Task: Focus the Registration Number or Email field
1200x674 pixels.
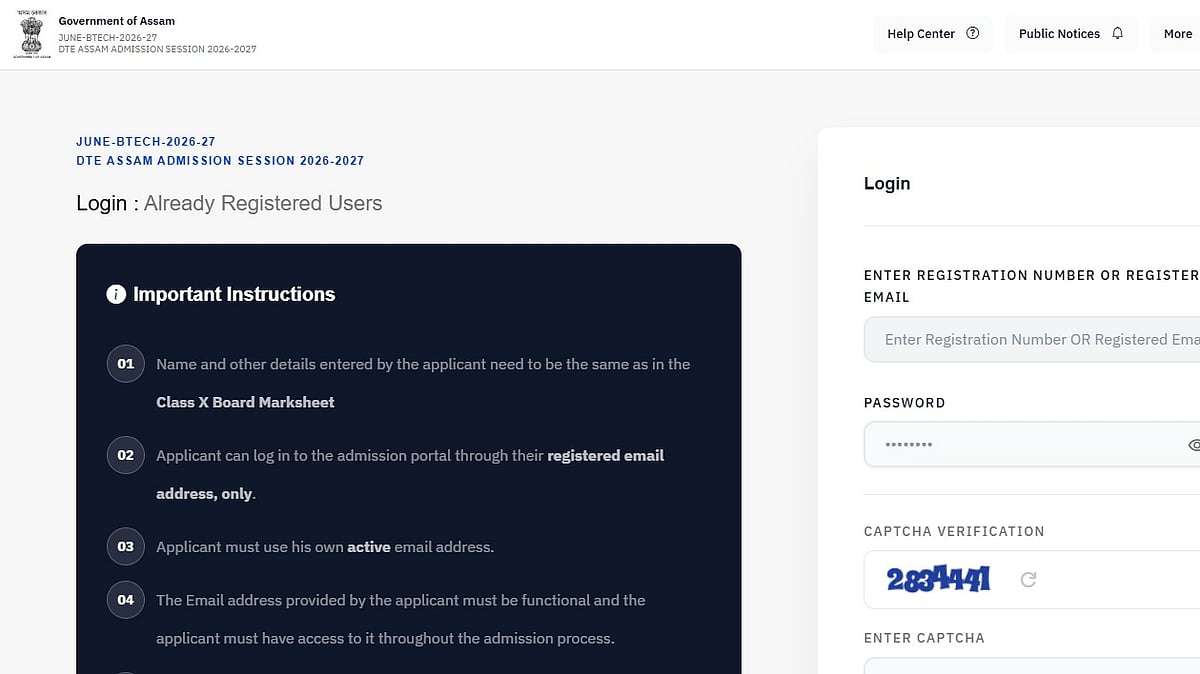Action: (1032, 340)
